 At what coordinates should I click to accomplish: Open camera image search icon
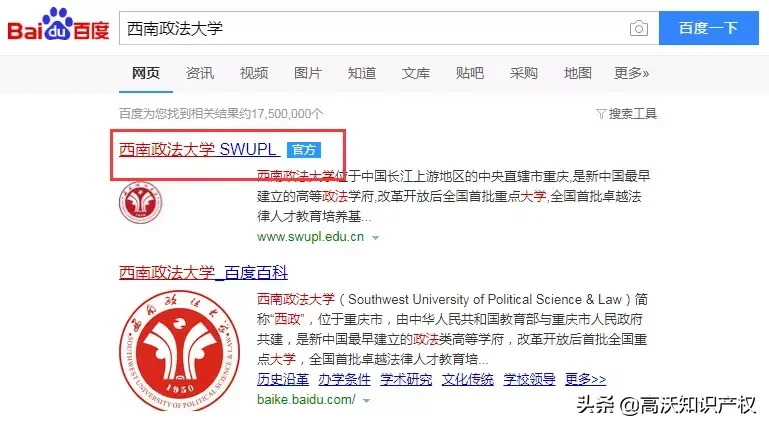639,28
